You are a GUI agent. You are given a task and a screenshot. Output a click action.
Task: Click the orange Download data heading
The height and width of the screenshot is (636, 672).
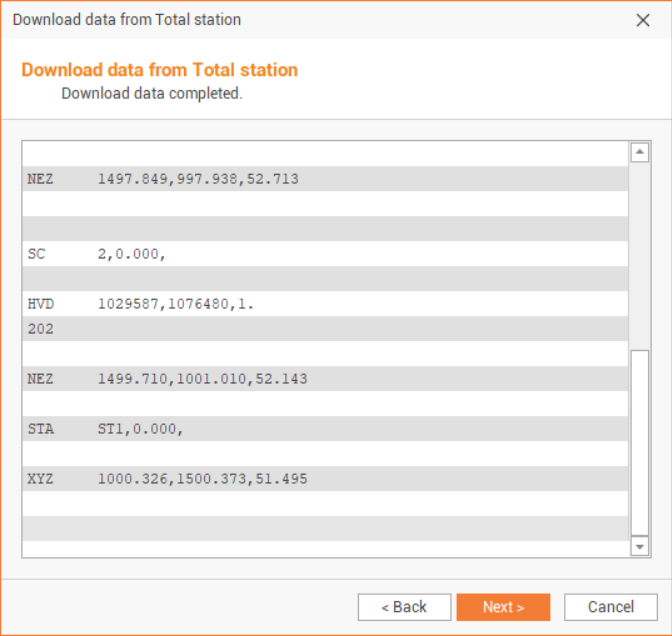coord(160,70)
